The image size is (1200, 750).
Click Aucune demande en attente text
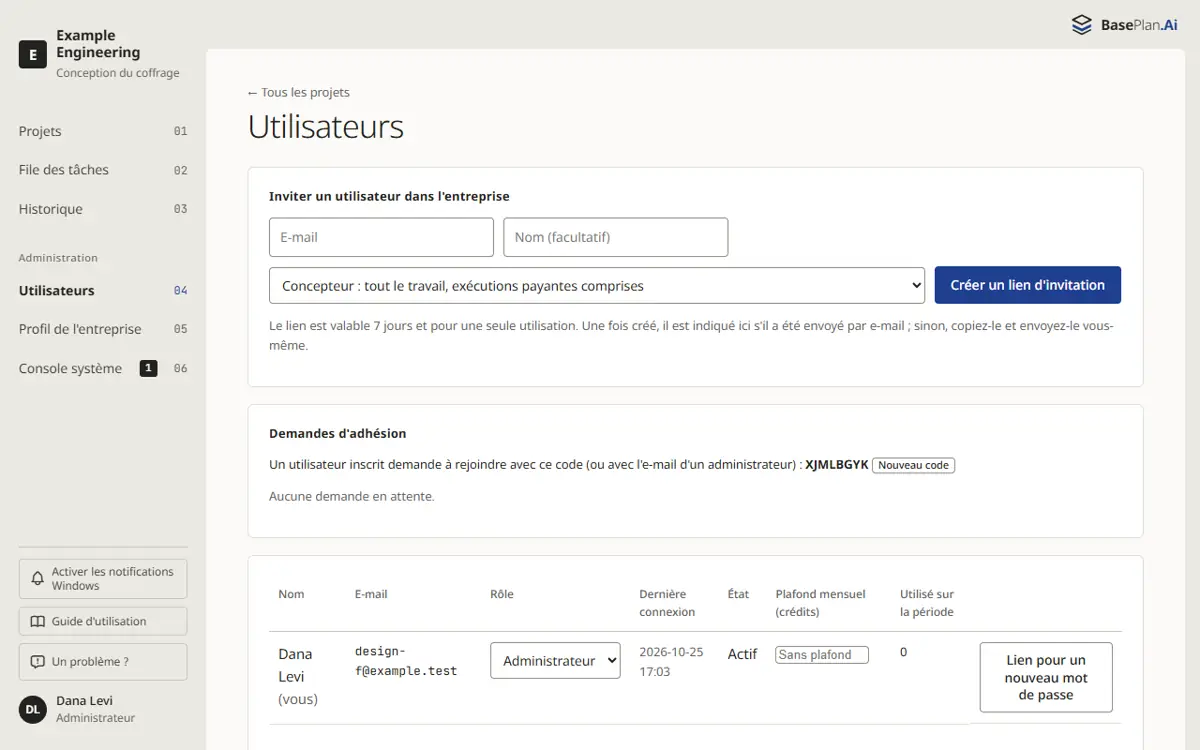[x=352, y=496]
